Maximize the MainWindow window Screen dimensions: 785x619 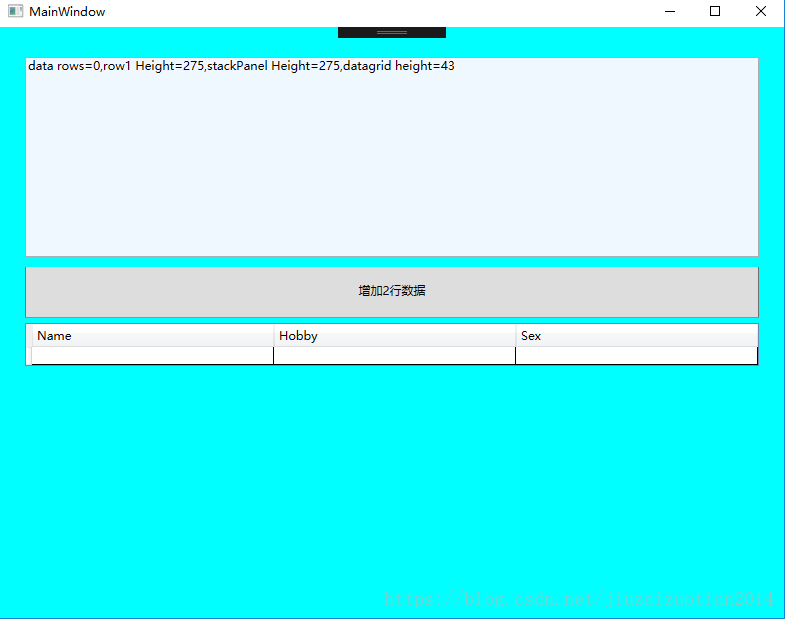coord(715,11)
